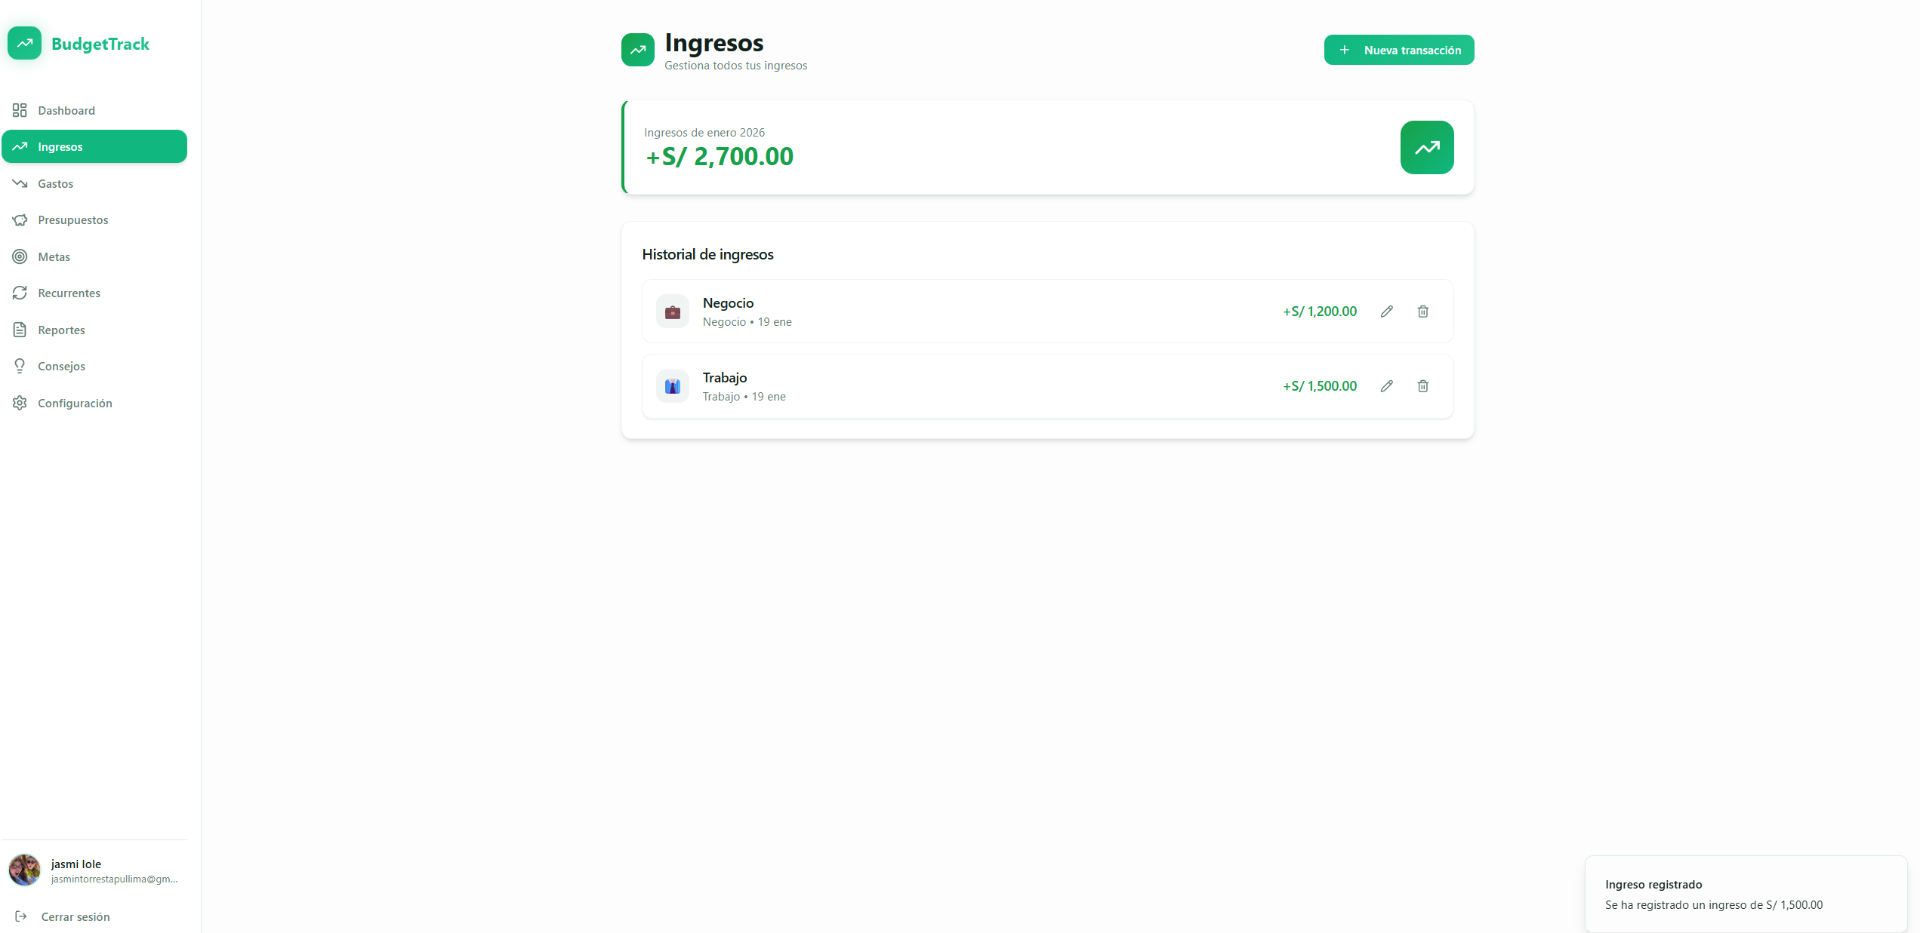Click the Consejos lightbulb icon
The height and width of the screenshot is (933, 1920).
click(x=20, y=366)
